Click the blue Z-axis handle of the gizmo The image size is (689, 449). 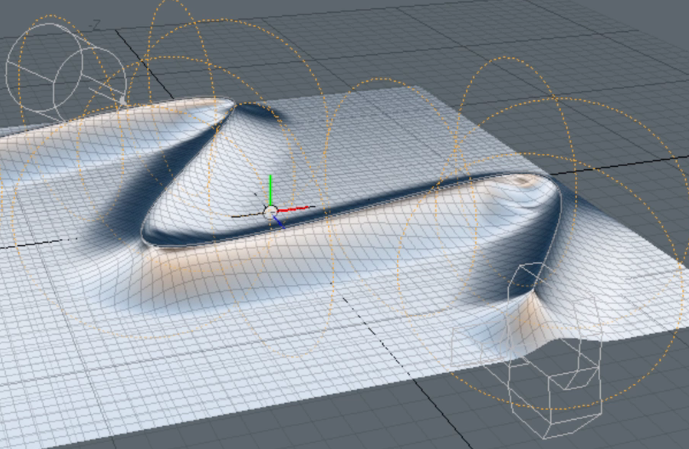(x=279, y=222)
